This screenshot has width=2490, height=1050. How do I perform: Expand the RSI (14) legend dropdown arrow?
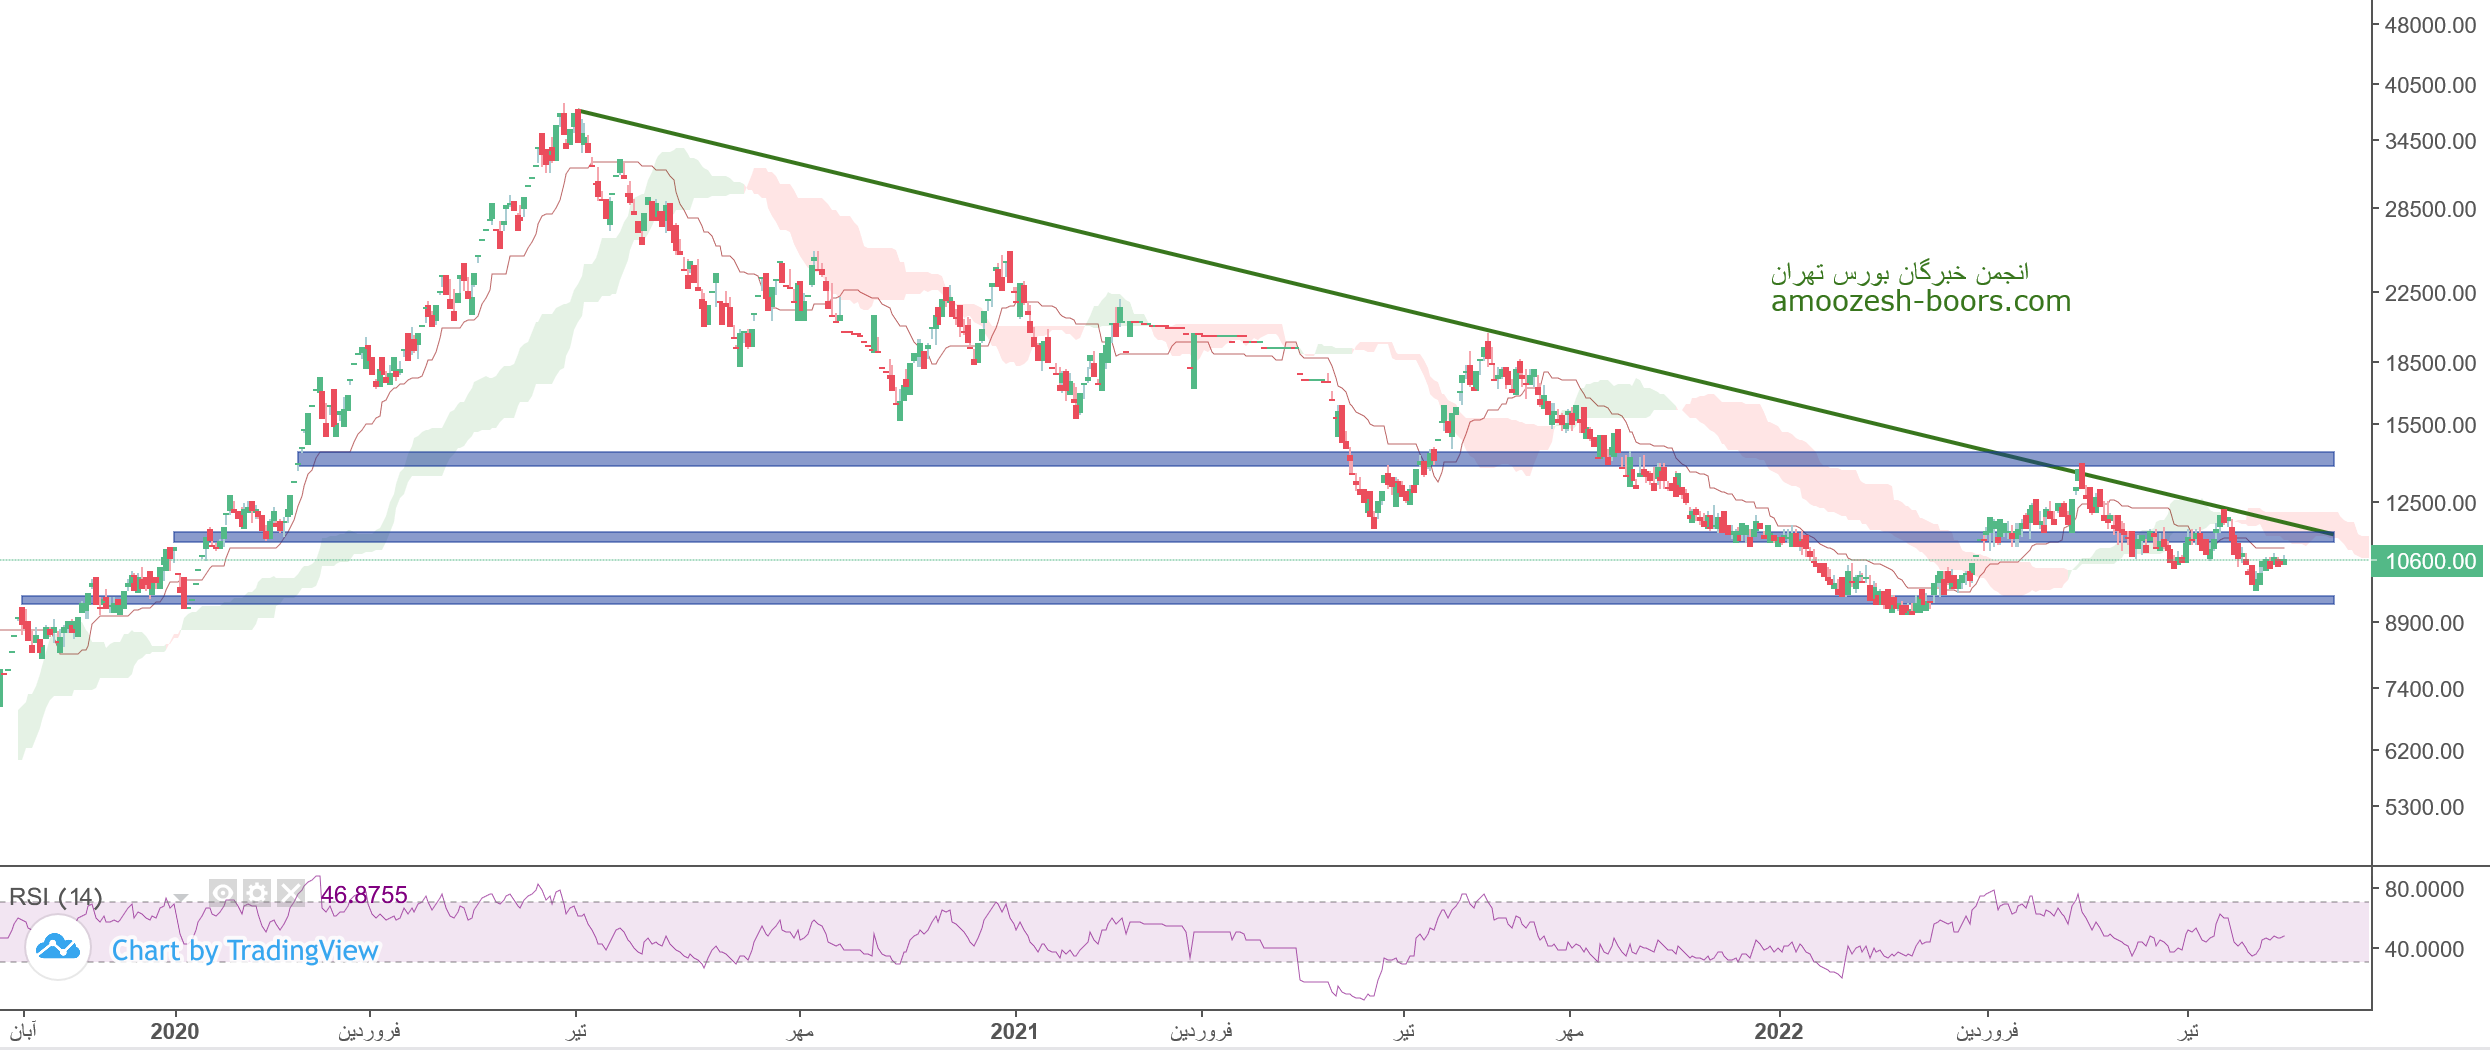[181, 897]
